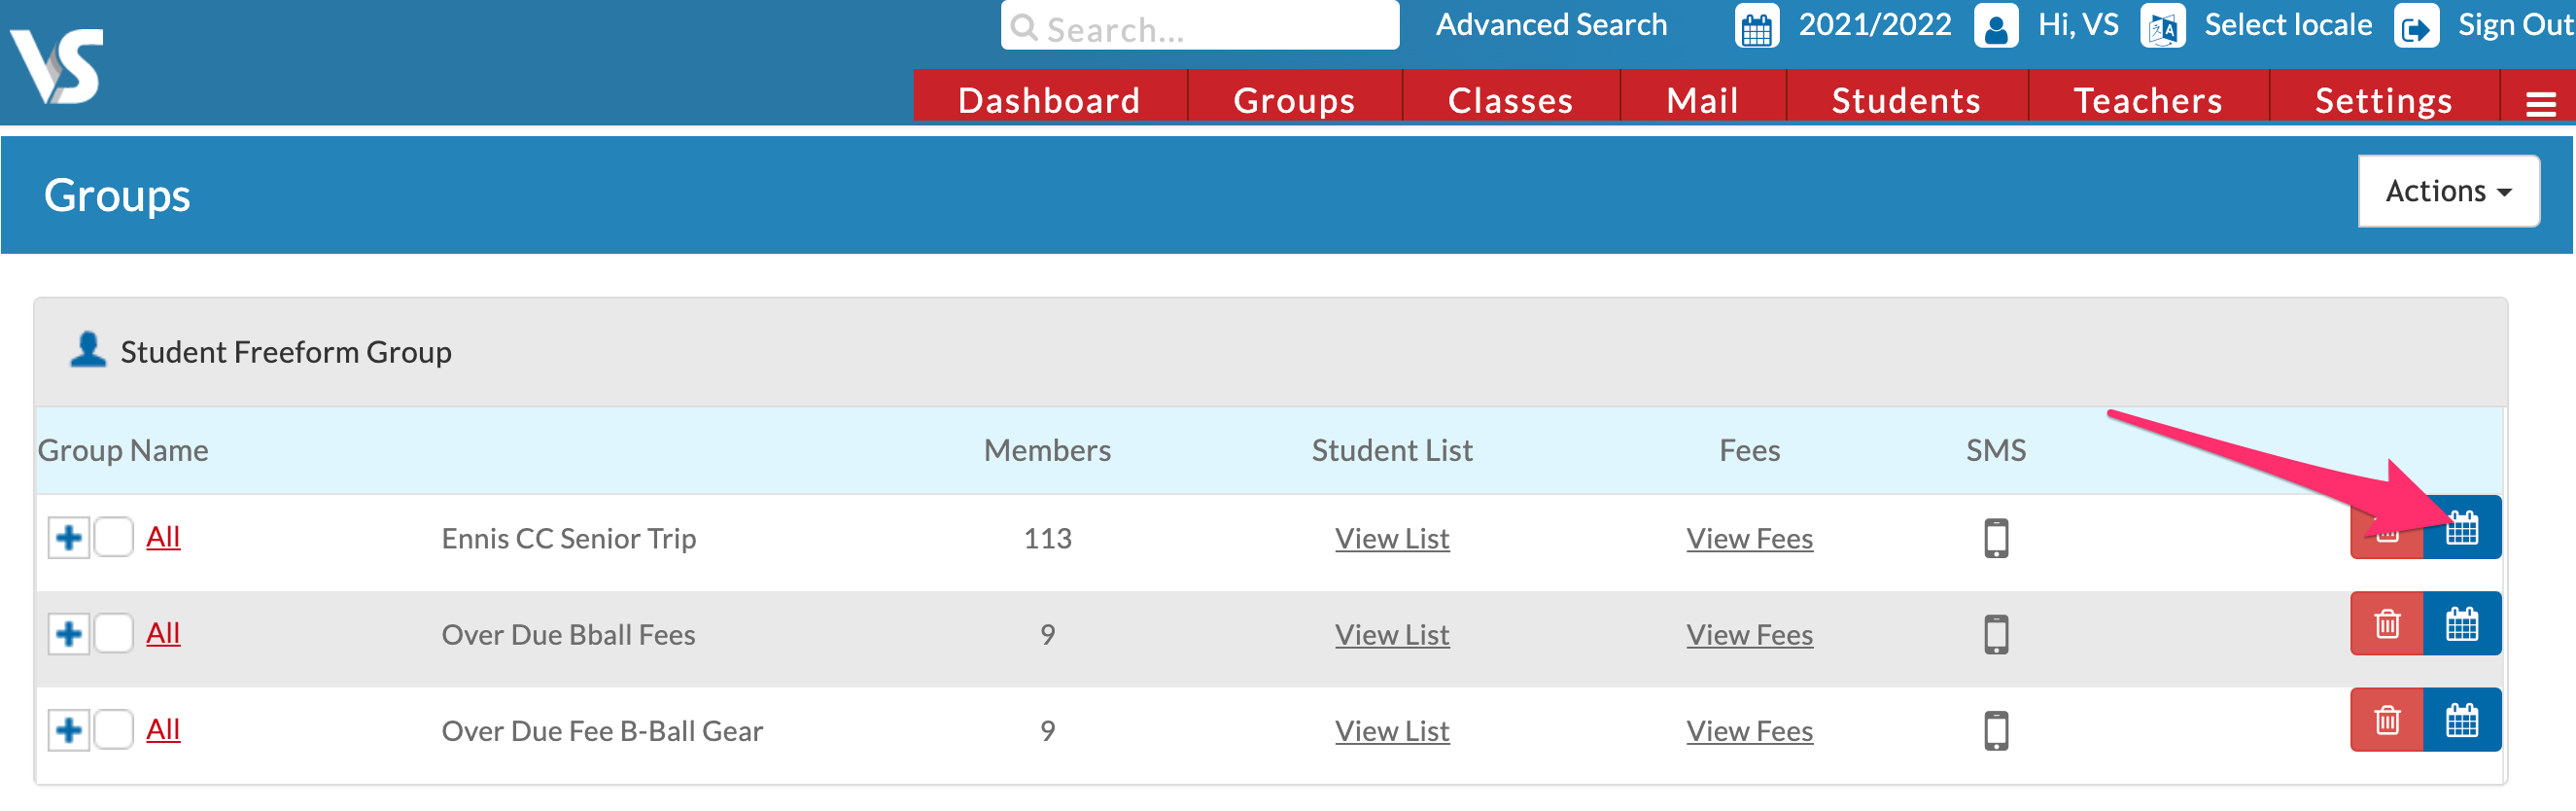Click the Over Due Bball Fees group name
2576x811 pixels.
coord(568,634)
